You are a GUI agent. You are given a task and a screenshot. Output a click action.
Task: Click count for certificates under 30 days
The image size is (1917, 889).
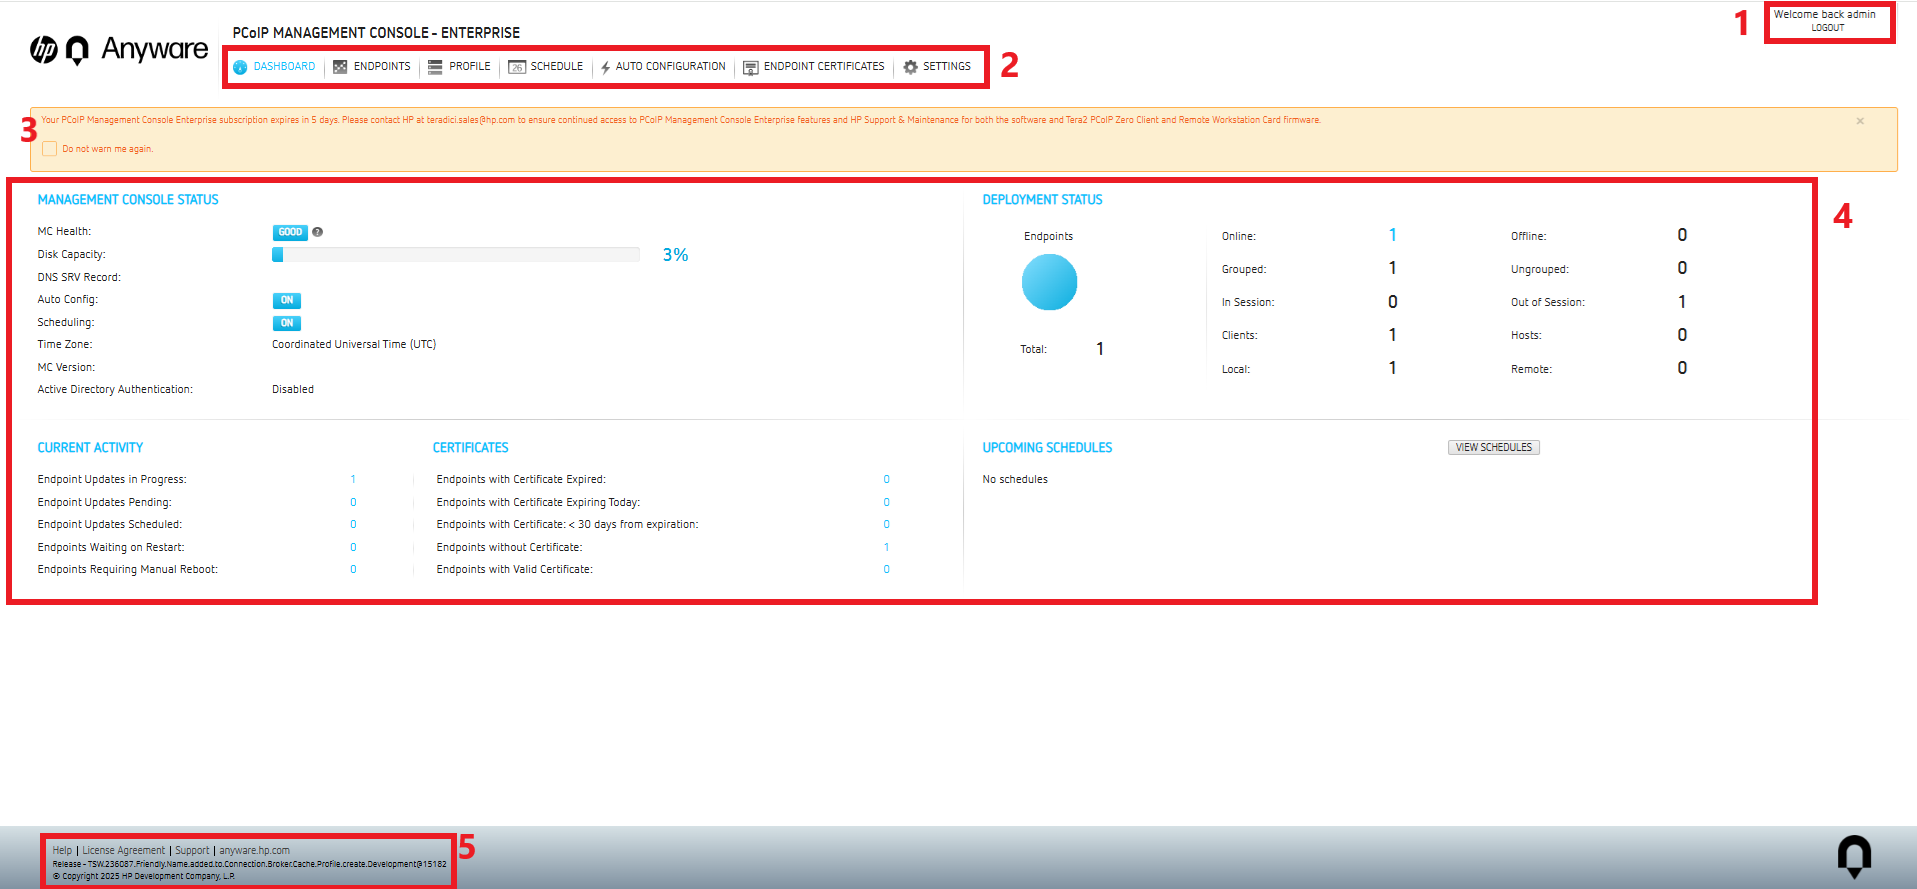(x=886, y=524)
